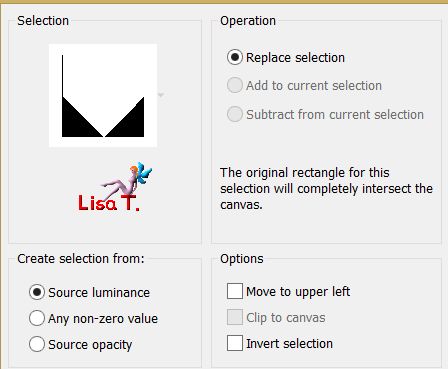Click the left black triangle in preview
Screen dimensions: 448x369
click(77, 122)
